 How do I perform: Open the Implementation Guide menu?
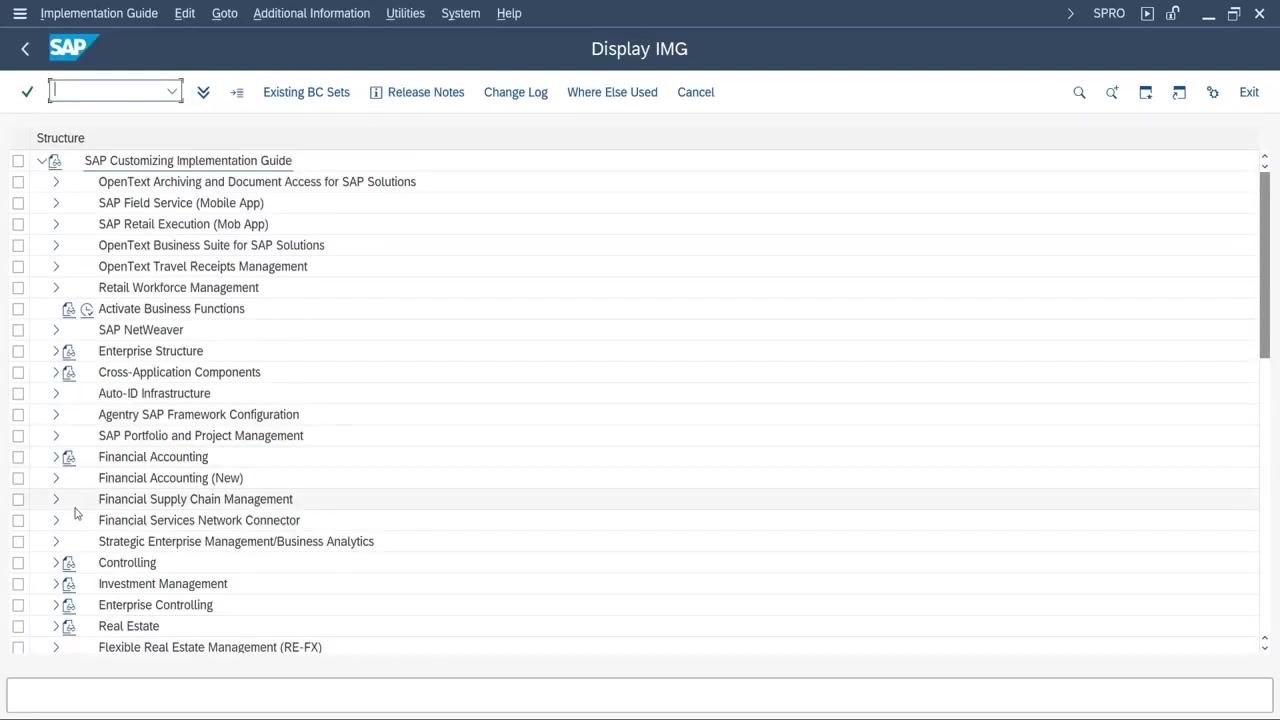[x=99, y=13]
